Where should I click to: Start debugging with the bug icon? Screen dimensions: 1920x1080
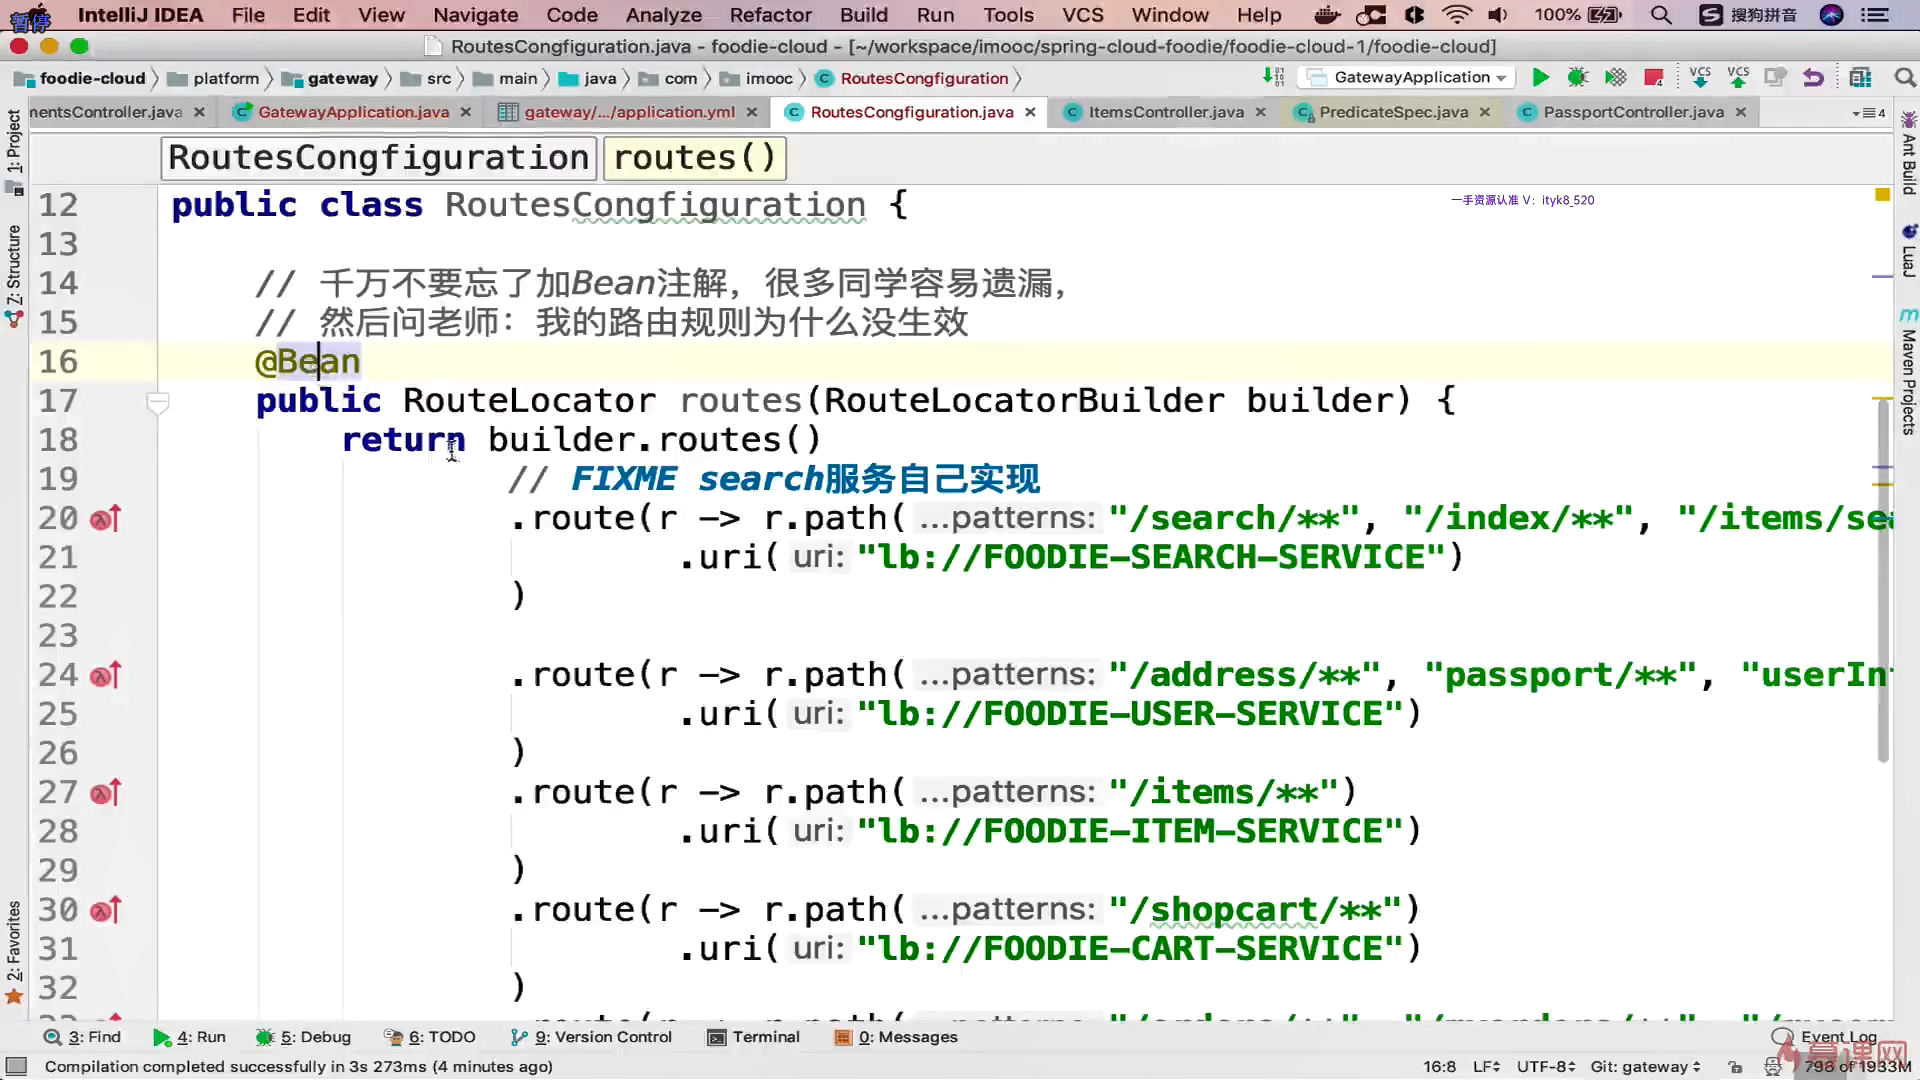(1578, 78)
